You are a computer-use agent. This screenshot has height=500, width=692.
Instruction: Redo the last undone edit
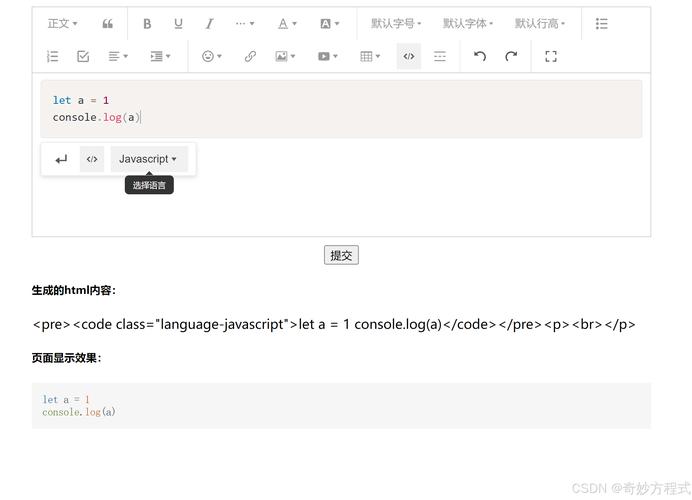tap(511, 57)
